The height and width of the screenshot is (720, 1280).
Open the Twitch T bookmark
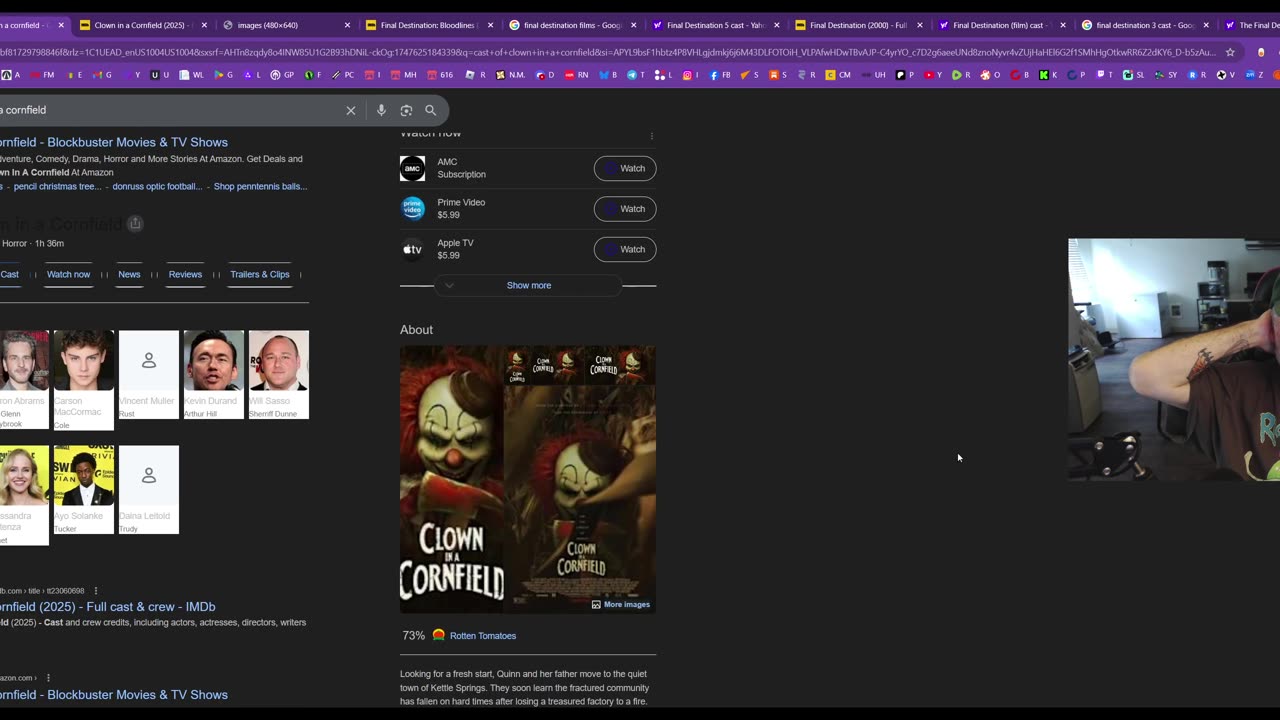click(1105, 75)
